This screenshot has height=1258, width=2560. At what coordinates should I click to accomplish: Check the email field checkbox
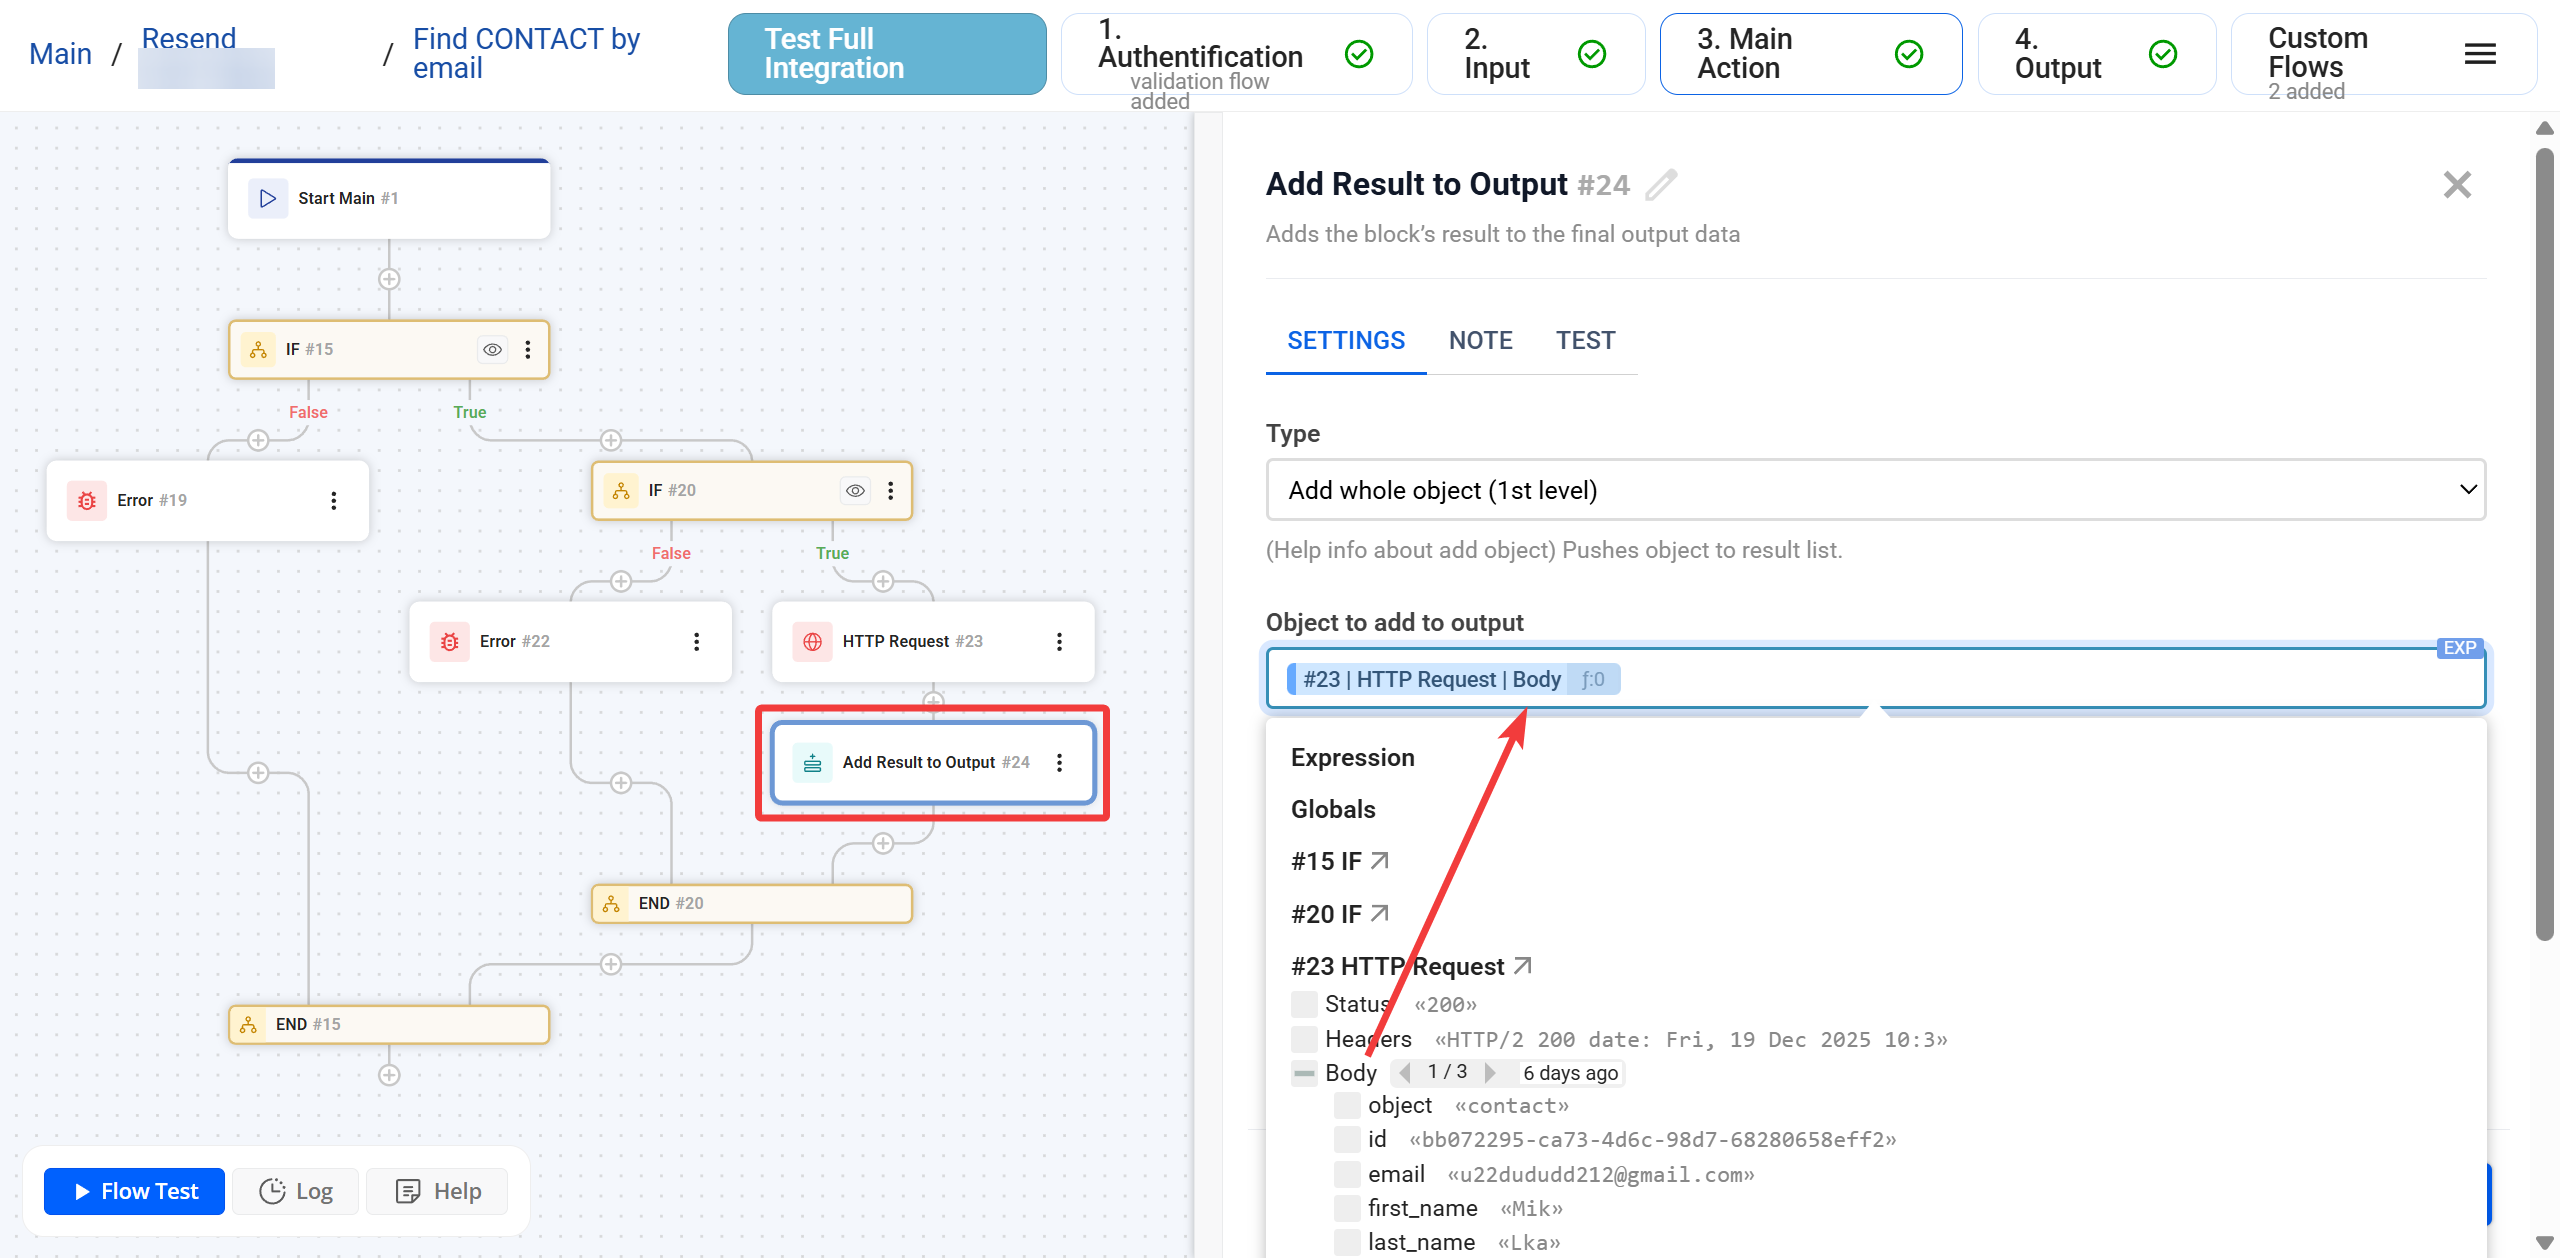(1346, 1174)
